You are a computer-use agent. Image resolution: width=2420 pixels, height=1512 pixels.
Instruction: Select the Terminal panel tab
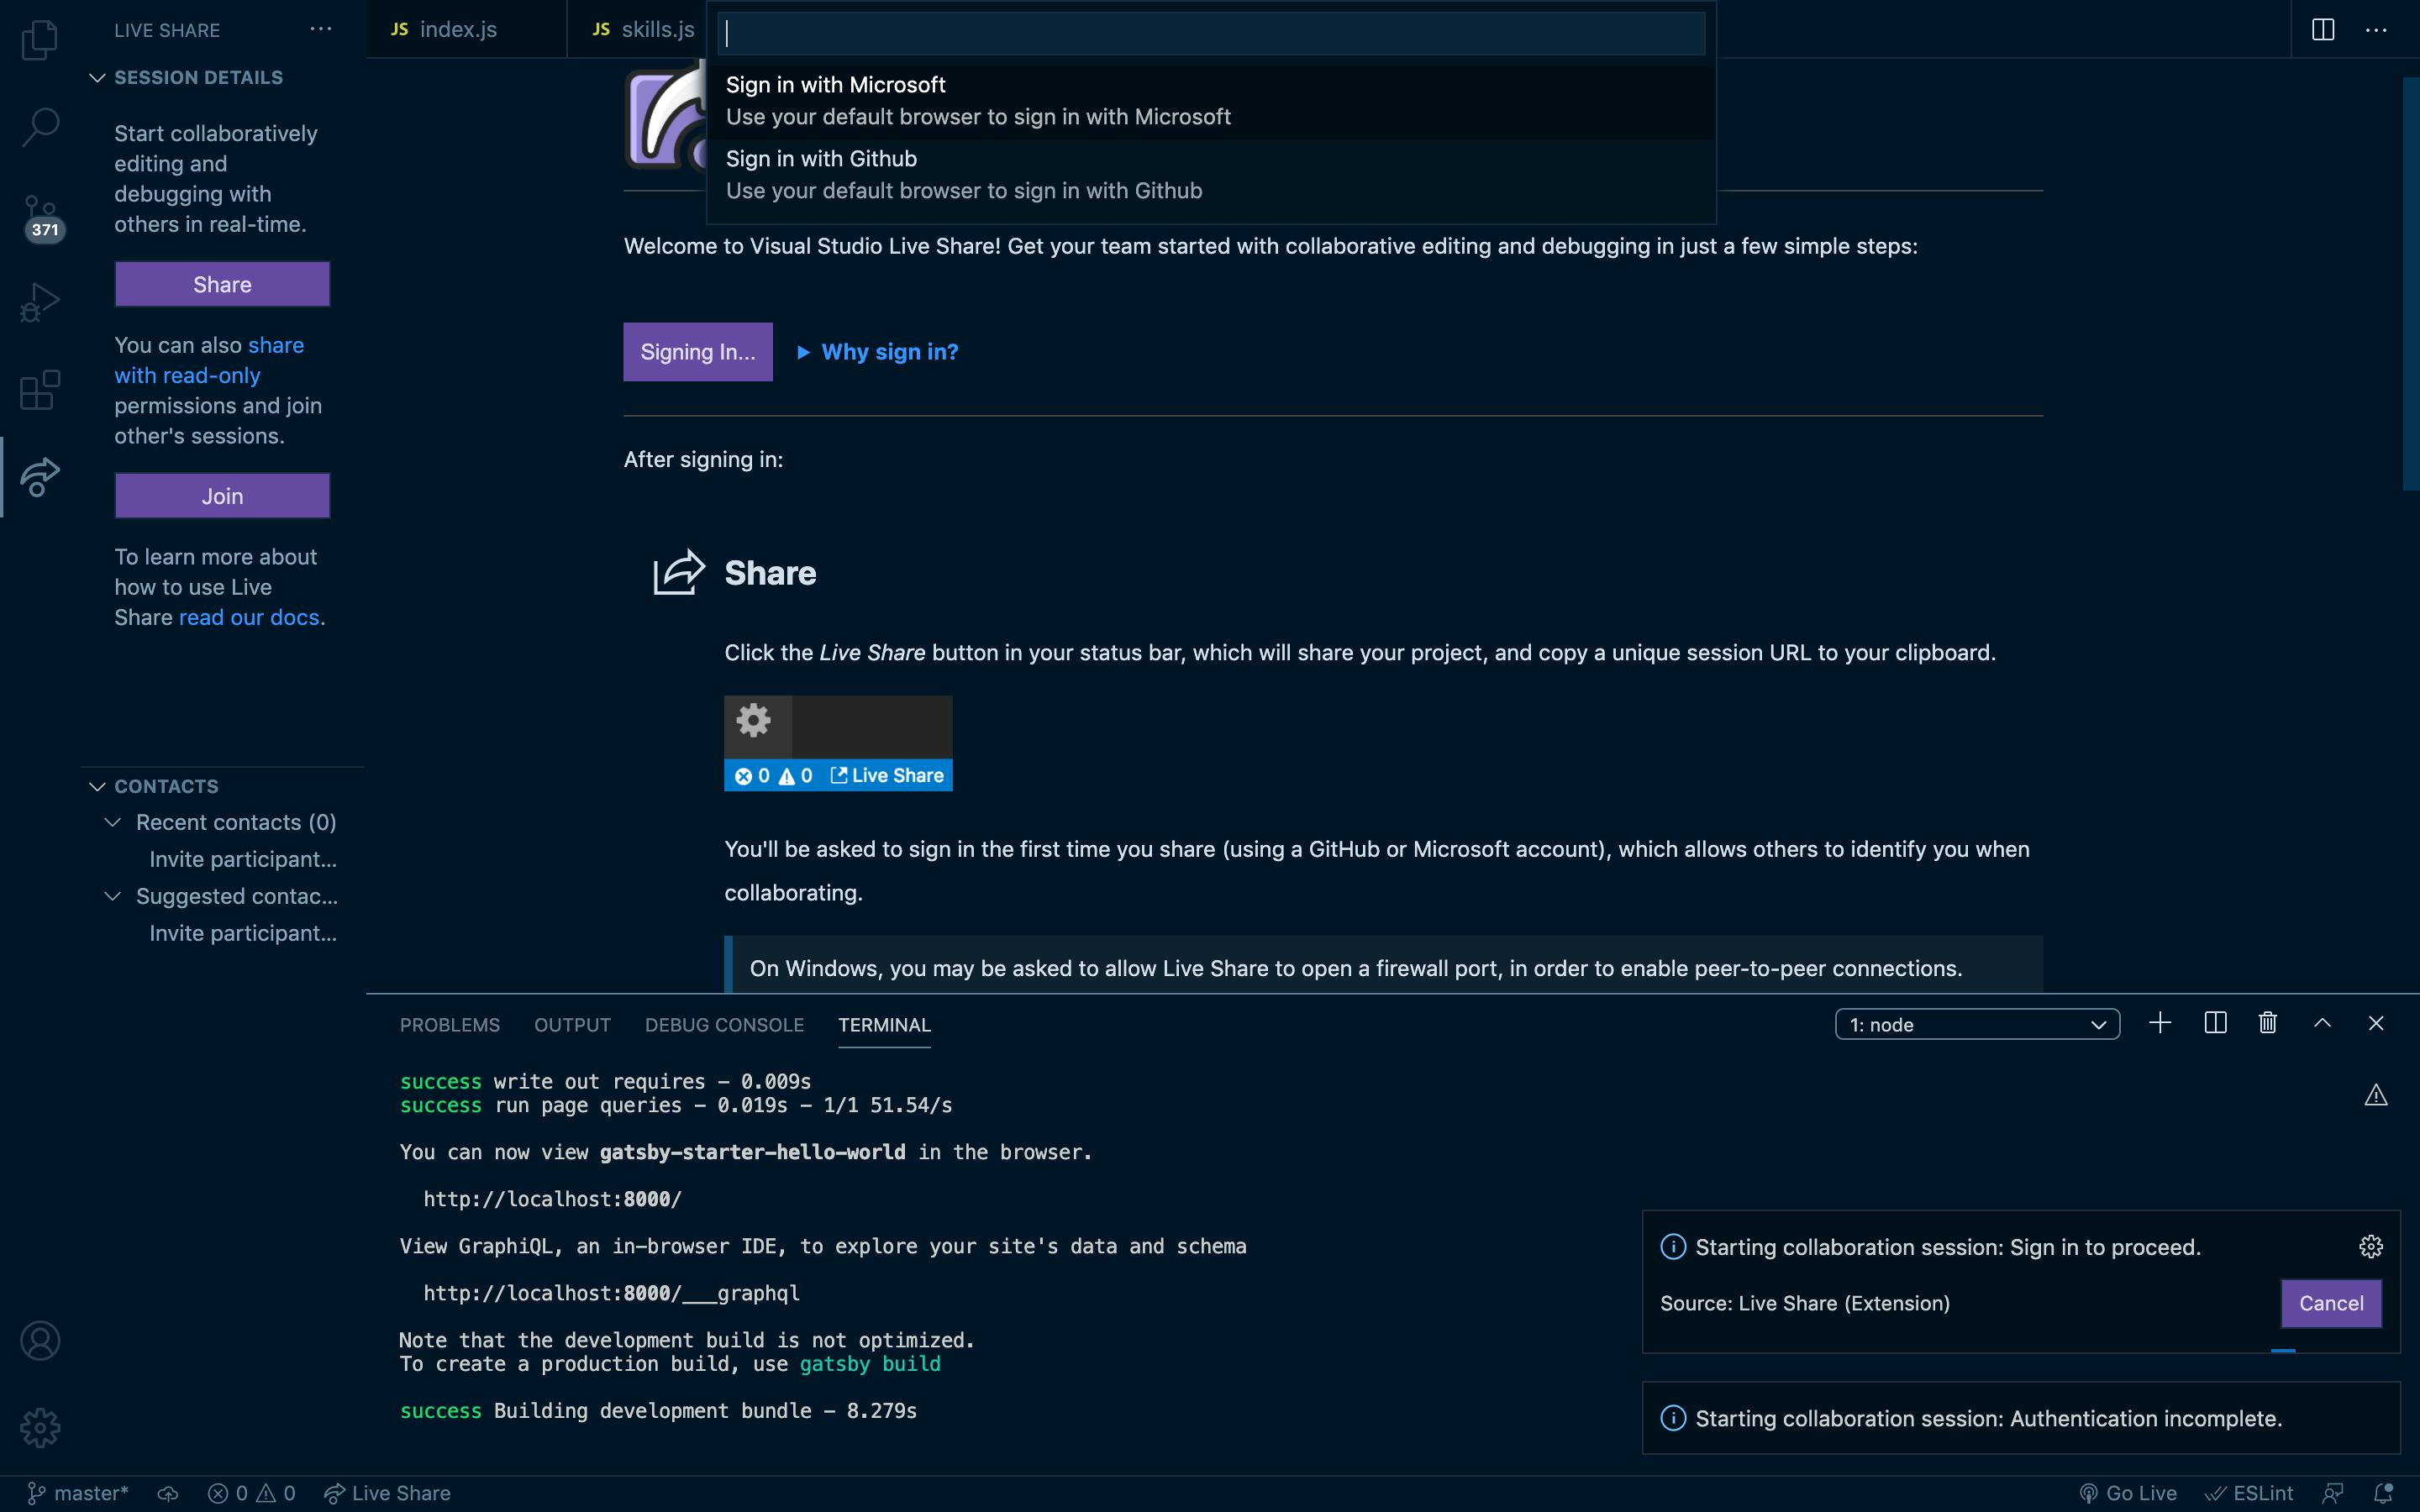884,1025
